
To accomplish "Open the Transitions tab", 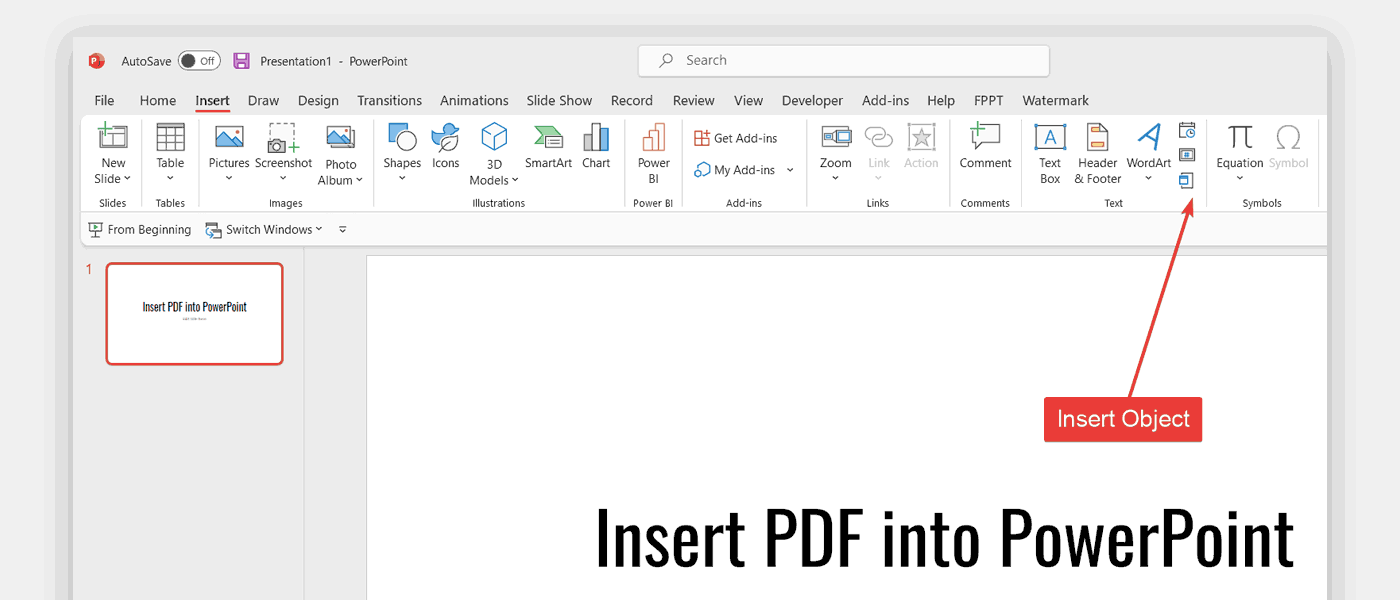I will [x=389, y=101].
